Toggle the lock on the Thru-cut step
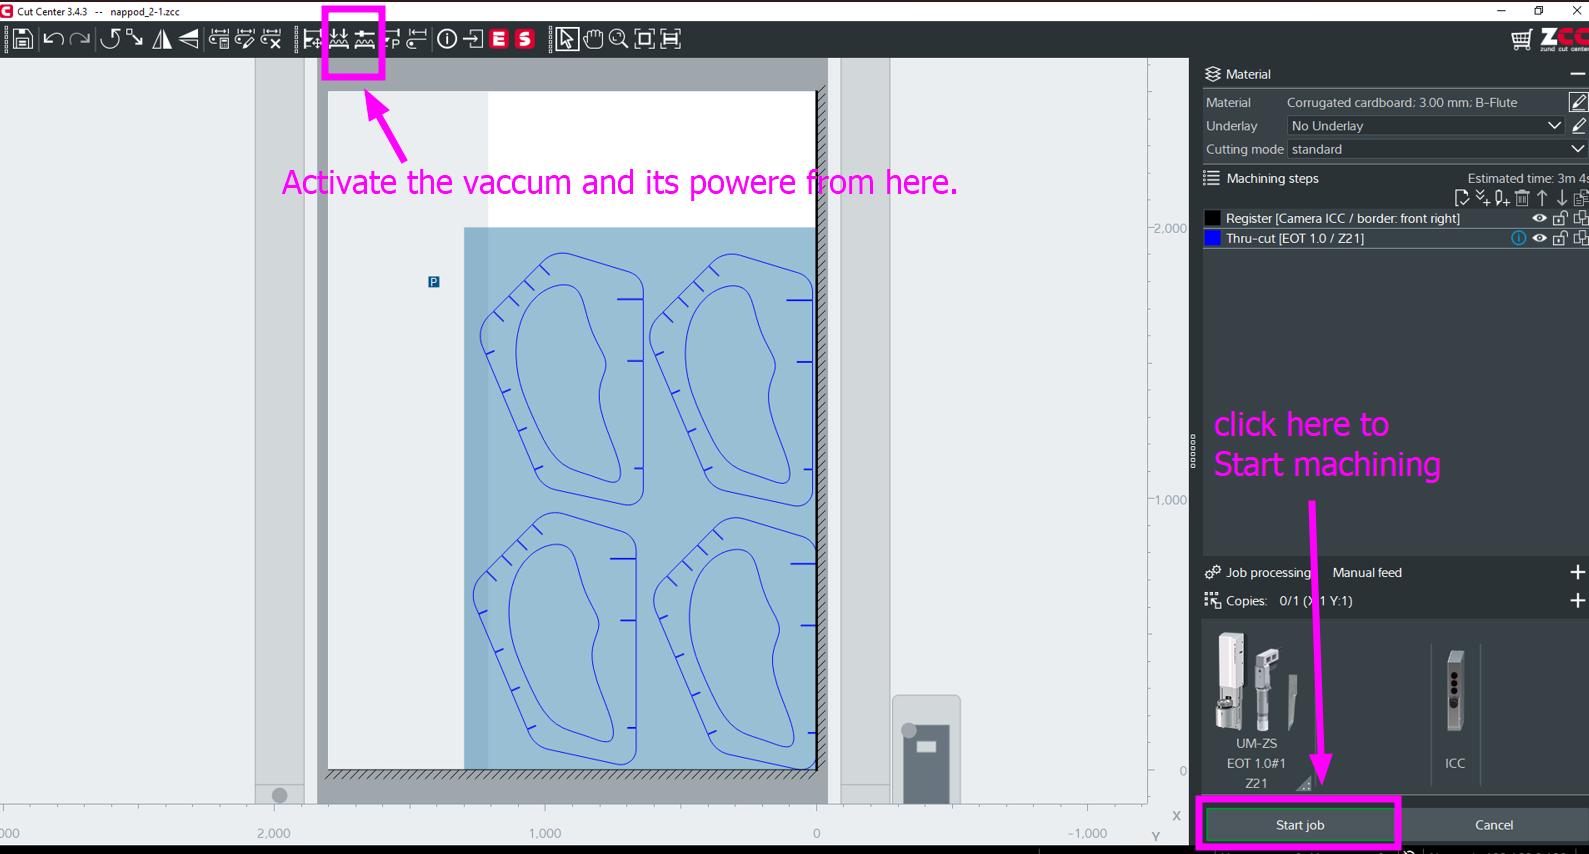The width and height of the screenshot is (1589, 854). (x=1560, y=238)
